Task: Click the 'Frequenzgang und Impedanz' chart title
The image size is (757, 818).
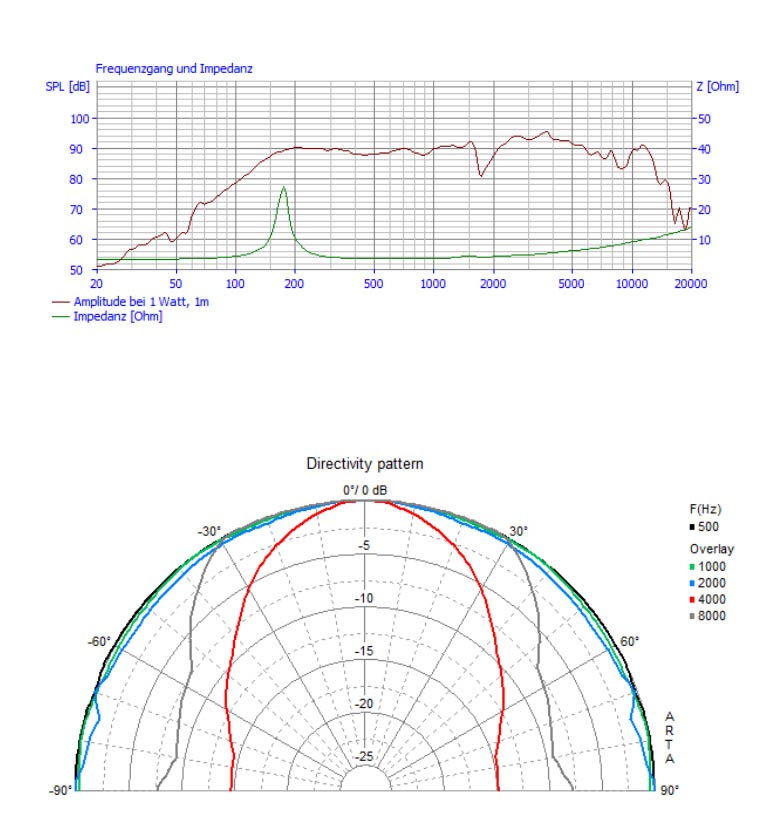Action: click(174, 68)
